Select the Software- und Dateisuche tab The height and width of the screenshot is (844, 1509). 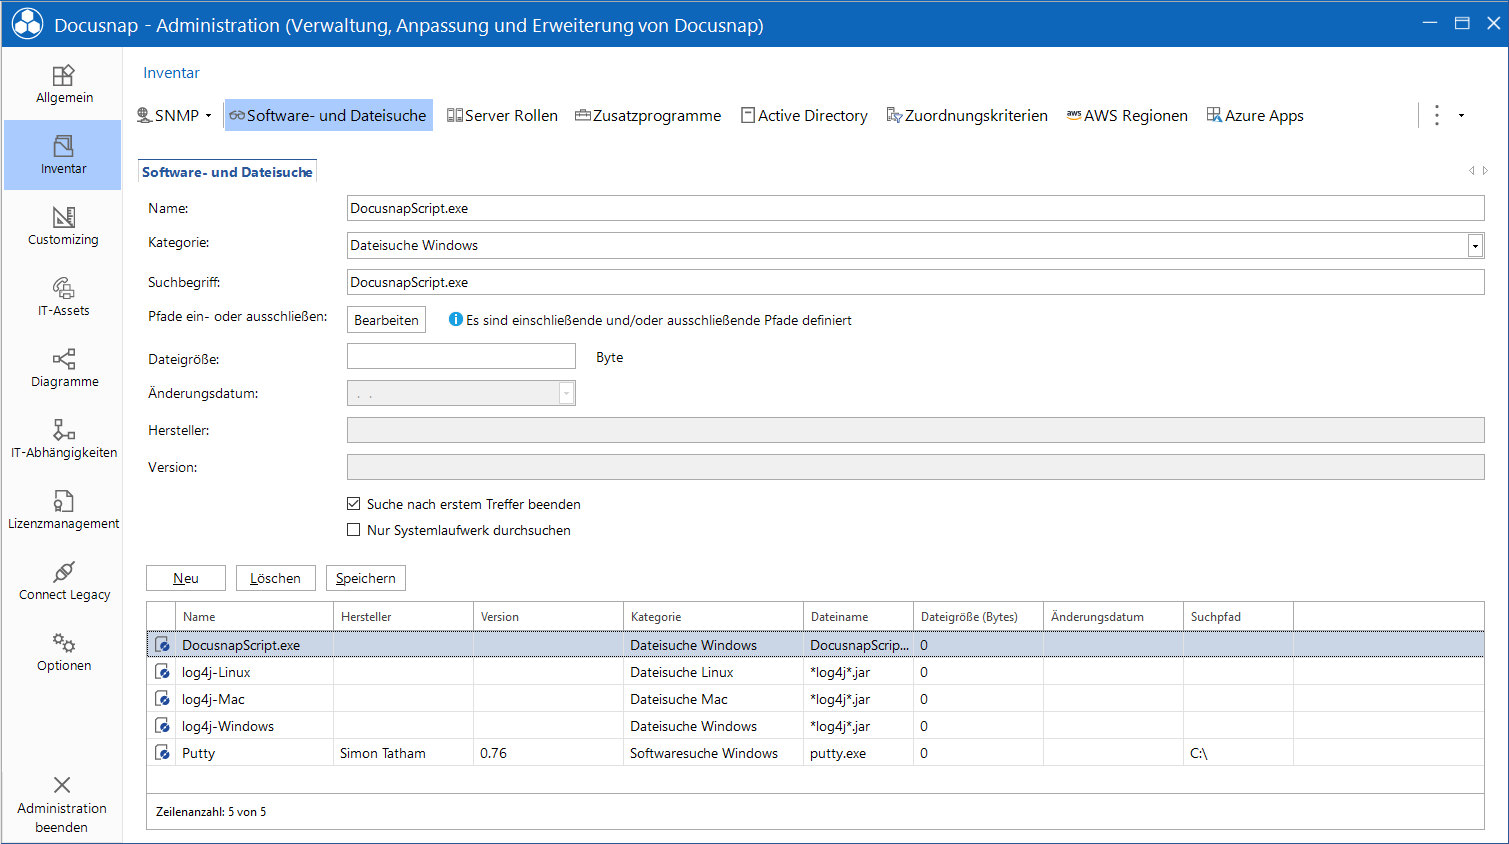(227, 172)
